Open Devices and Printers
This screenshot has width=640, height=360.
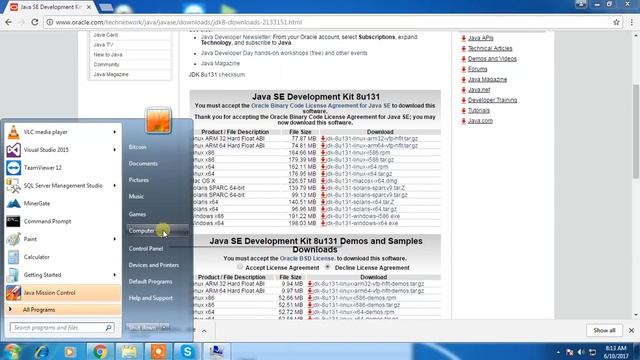[153, 265]
